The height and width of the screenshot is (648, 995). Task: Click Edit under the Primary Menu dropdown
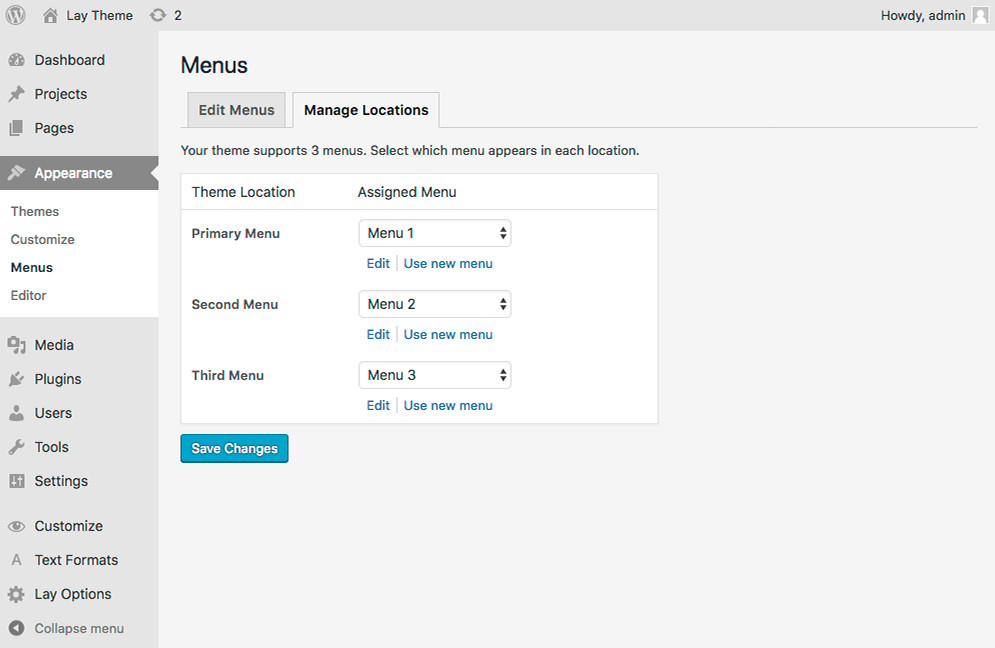pos(377,263)
